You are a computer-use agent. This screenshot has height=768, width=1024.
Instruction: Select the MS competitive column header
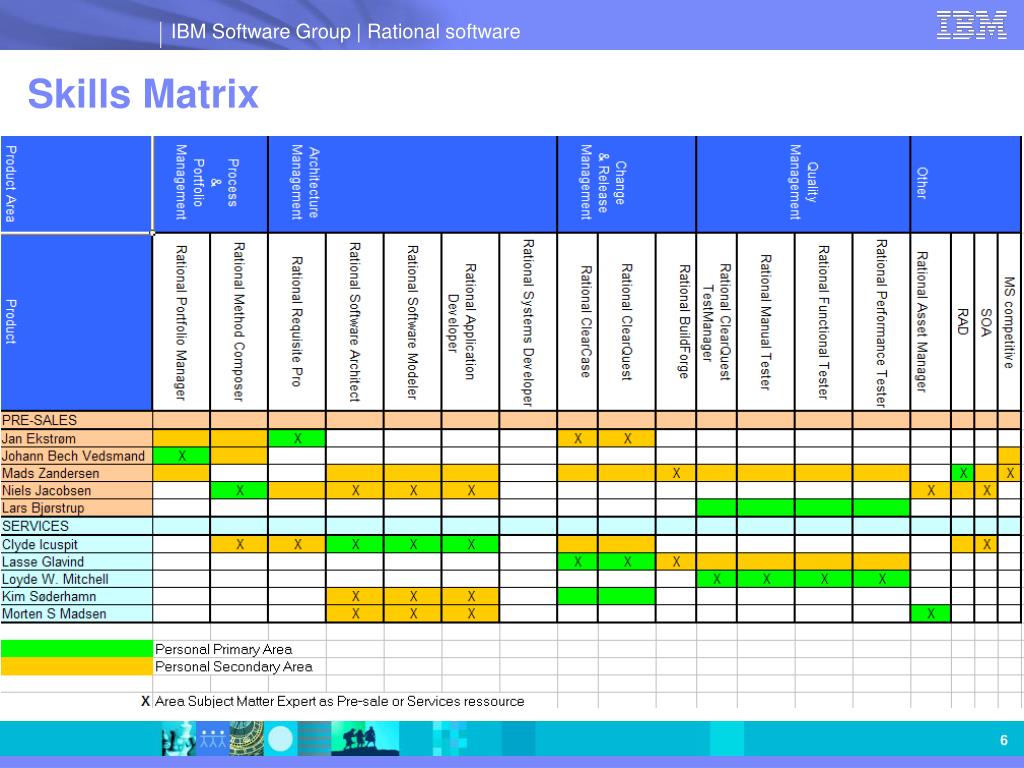point(1010,322)
